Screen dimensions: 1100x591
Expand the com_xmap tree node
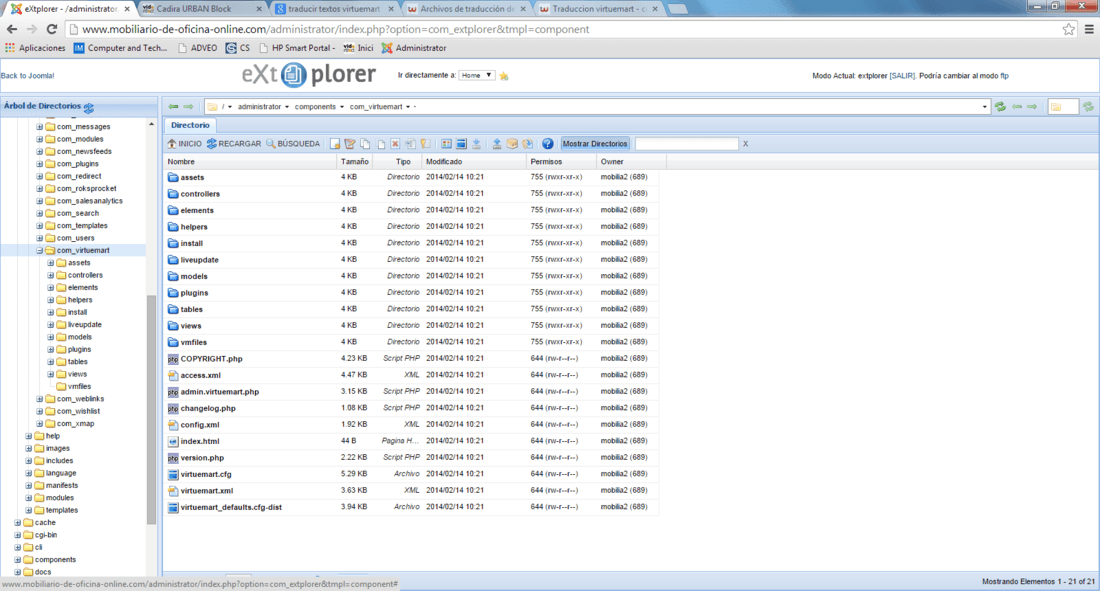[x=39, y=424]
